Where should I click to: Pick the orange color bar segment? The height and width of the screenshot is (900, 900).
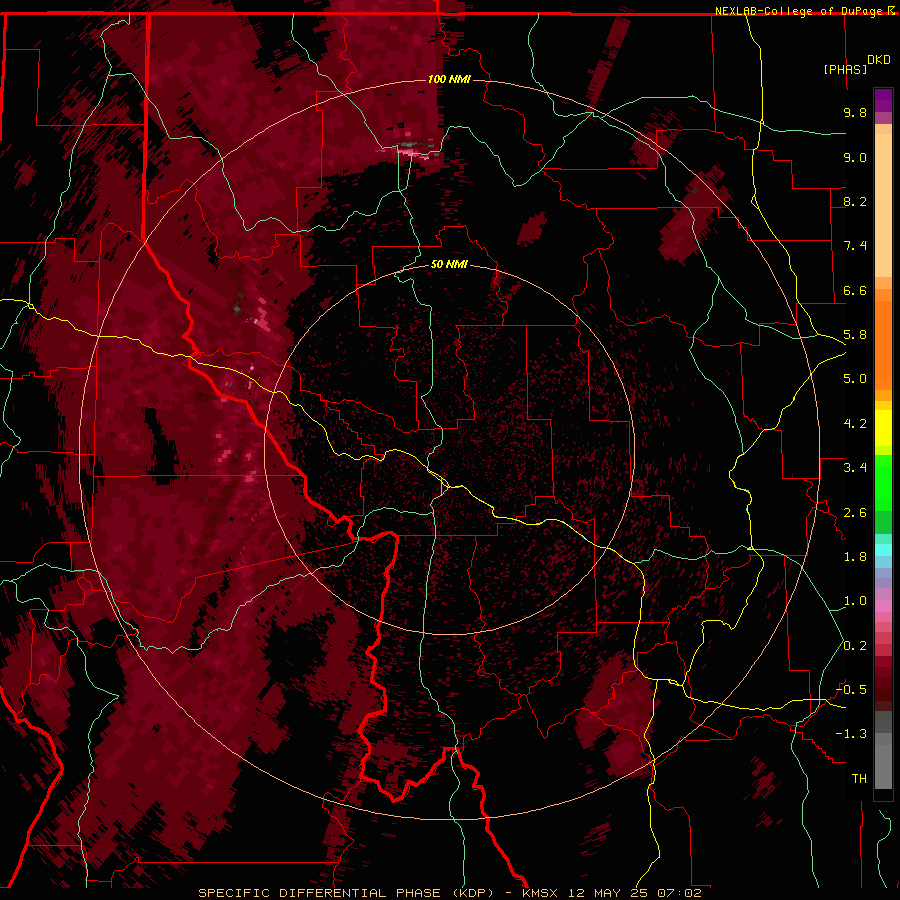point(883,344)
